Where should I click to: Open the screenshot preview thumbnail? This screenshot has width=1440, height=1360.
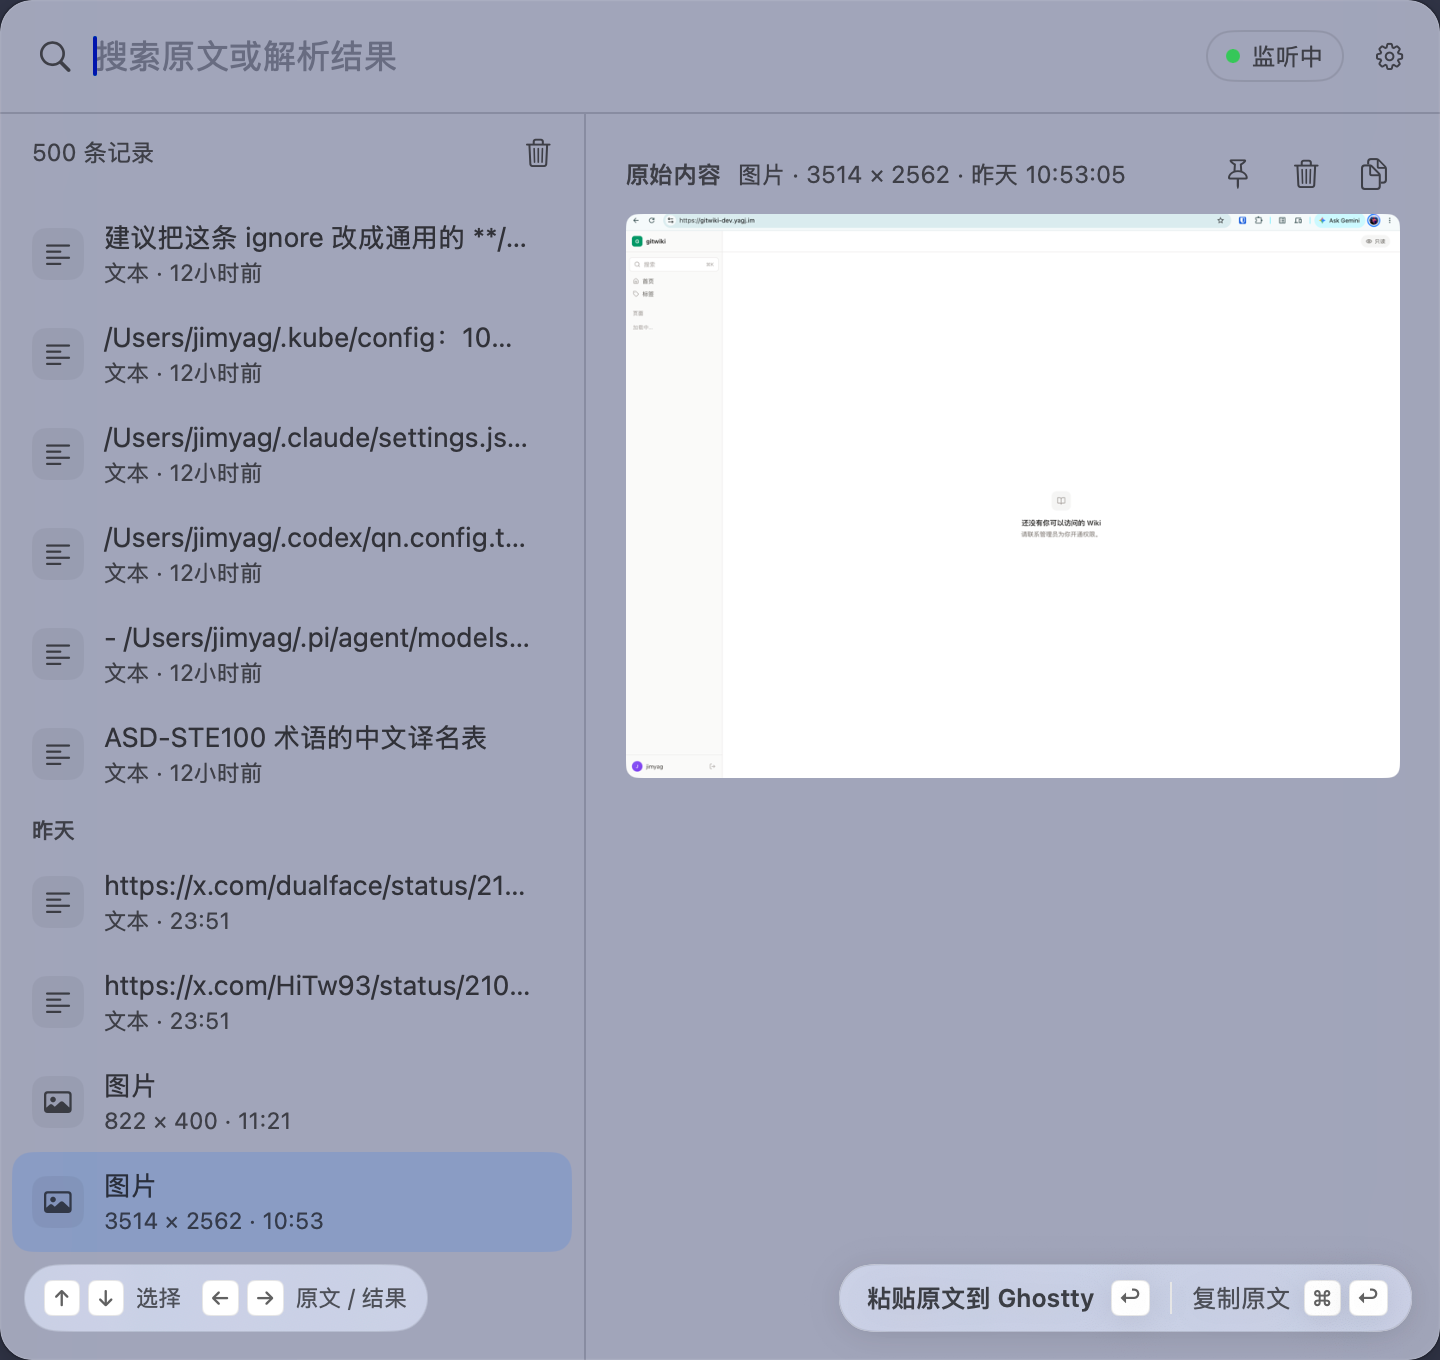tap(1013, 496)
